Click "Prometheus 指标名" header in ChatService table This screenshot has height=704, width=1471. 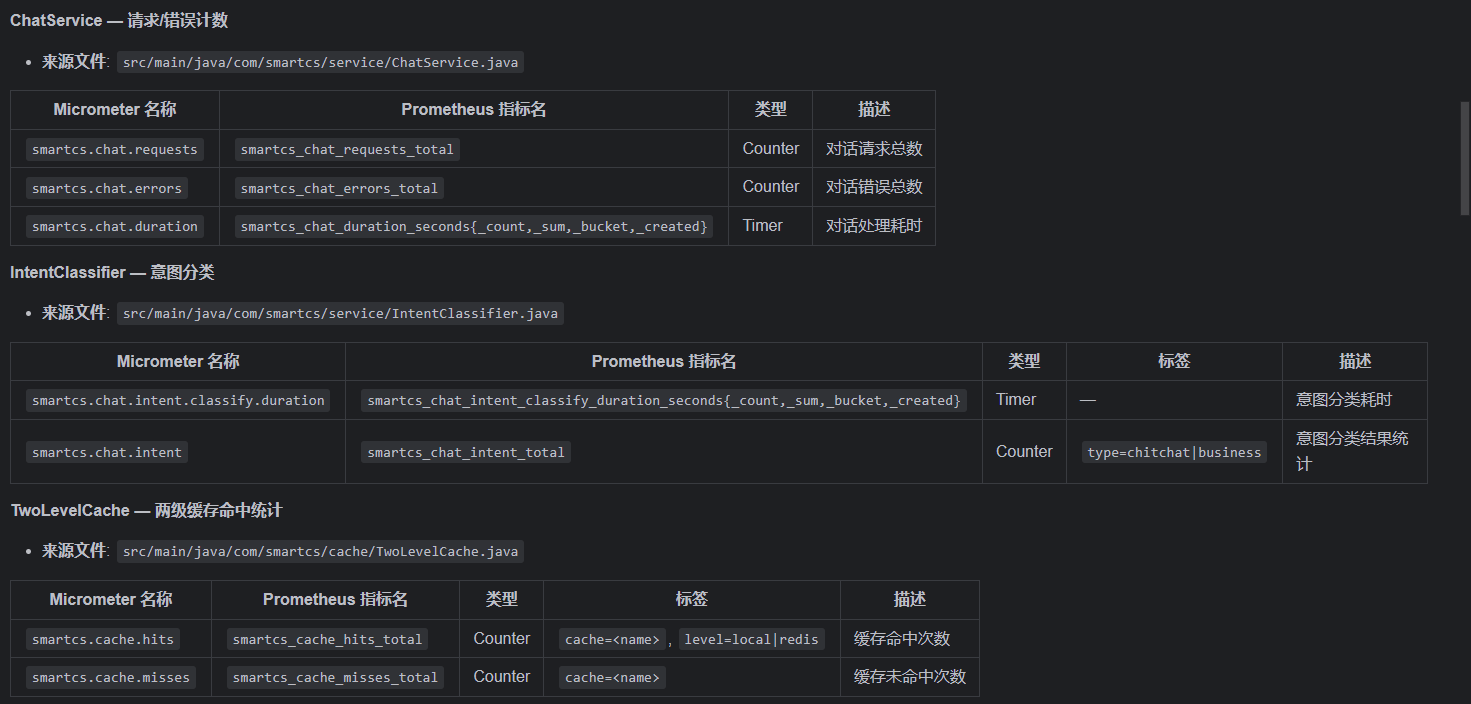[474, 110]
